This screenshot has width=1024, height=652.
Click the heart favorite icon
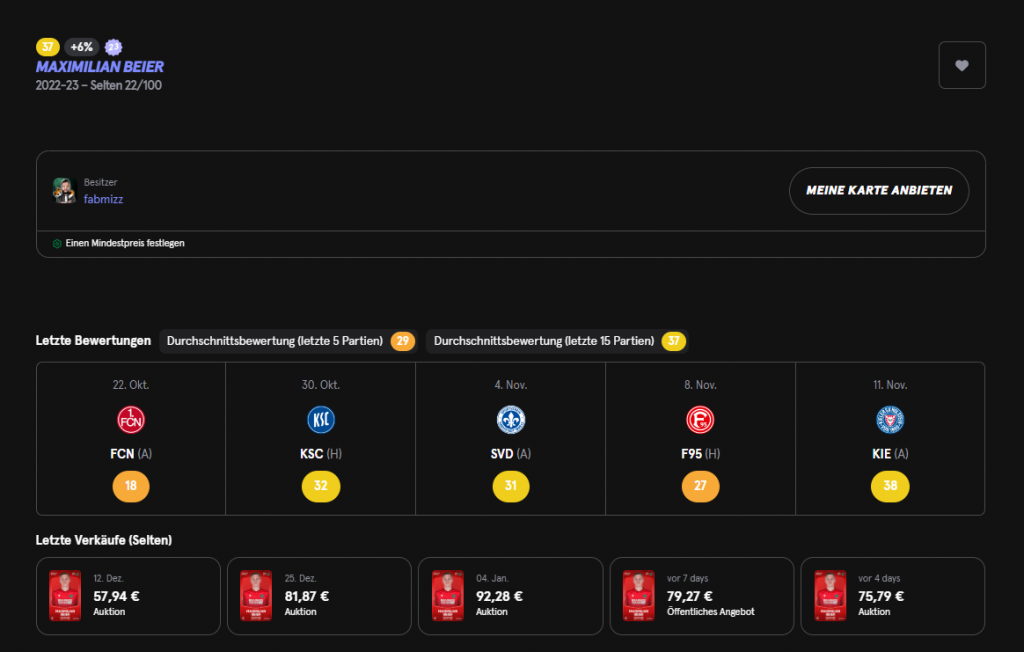coord(961,65)
